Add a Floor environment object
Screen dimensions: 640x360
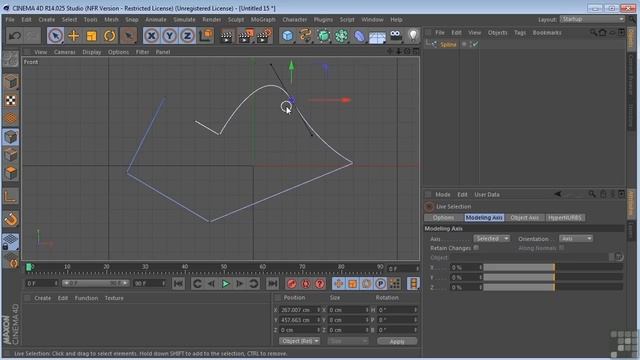click(x=377, y=37)
